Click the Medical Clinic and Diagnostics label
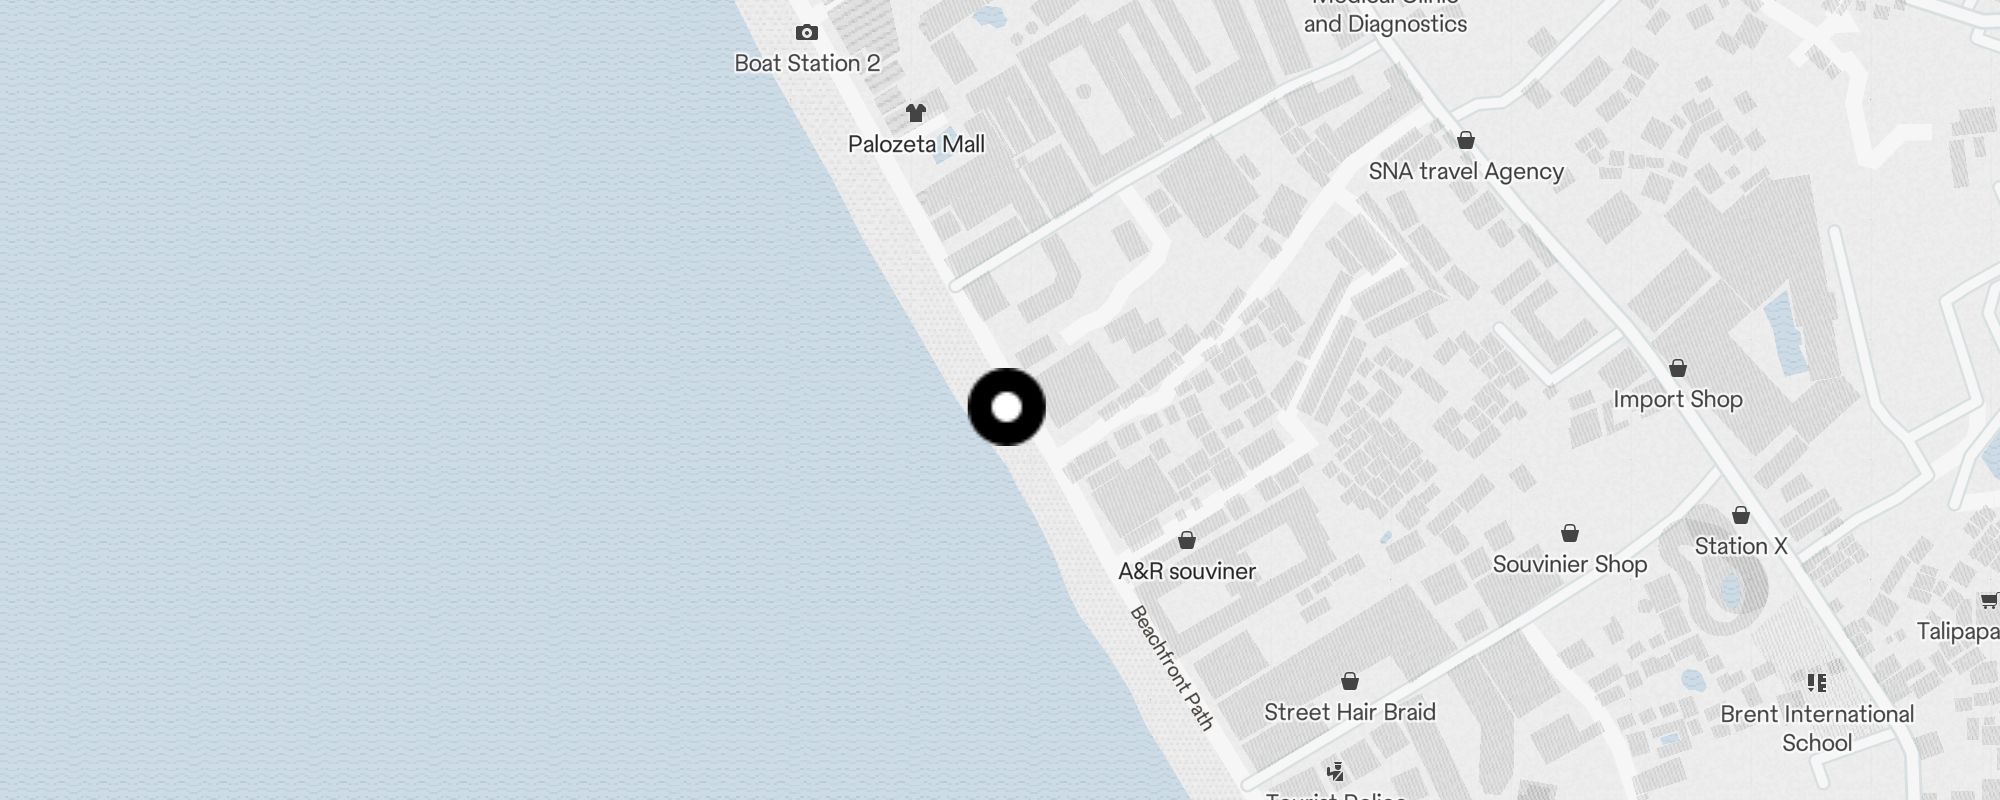The width and height of the screenshot is (2000, 800). [x=1385, y=15]
